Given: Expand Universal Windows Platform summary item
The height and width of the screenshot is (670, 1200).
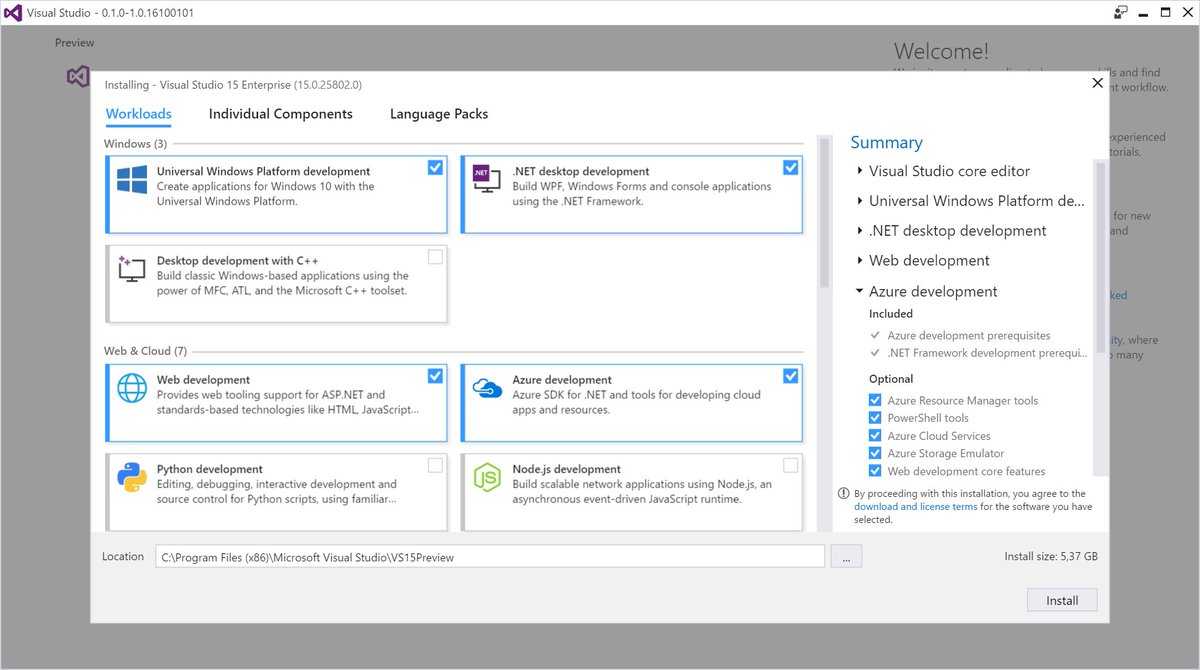Looking at the screenshot, I should (x=859, y=201).
